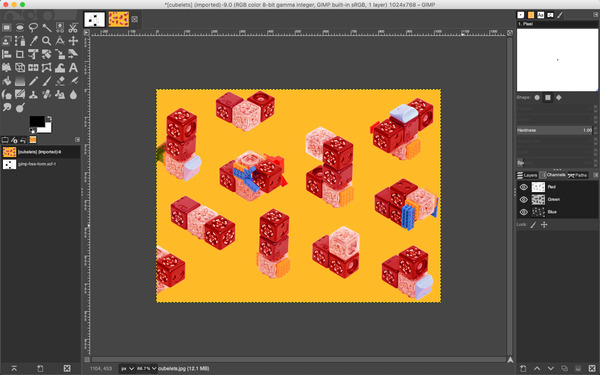This screenshot has height=375, width=600.
Task: Click the horizontal canvas scrollbar
Action: coord(298,360)
